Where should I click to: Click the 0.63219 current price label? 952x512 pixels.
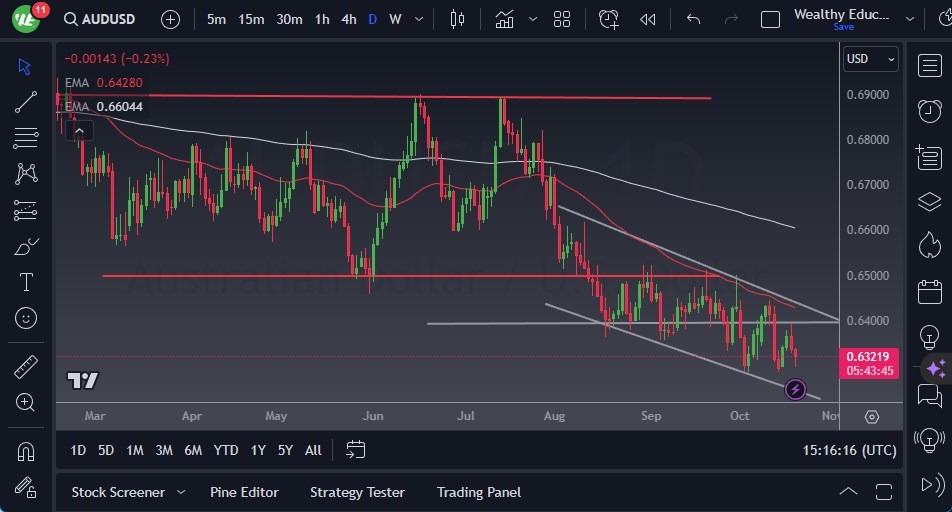coord(869,356)
